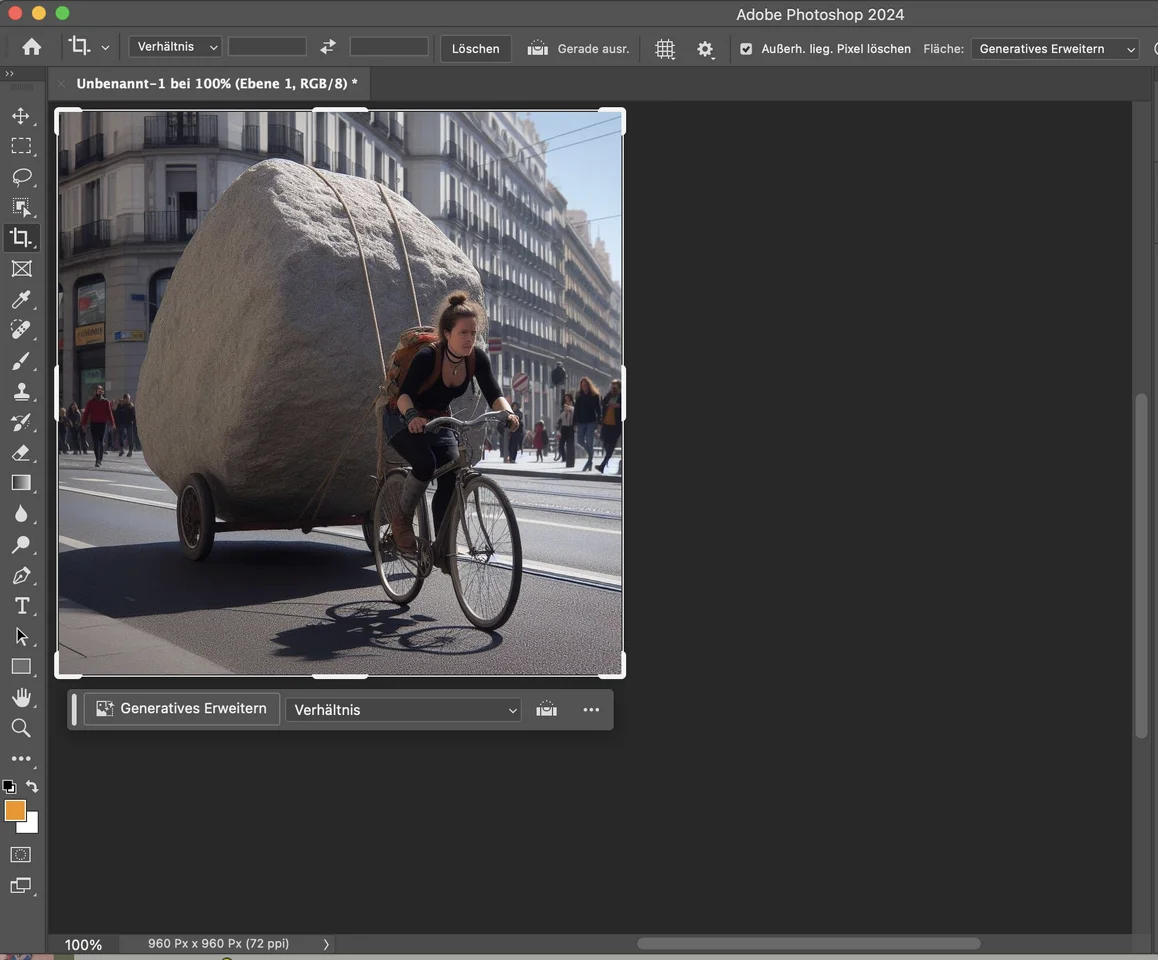Screen dimensions: 1158x960
Task: Open the Verhältnis dropdown in options bar
Action: pyautogui.click(x=176, y=48)
